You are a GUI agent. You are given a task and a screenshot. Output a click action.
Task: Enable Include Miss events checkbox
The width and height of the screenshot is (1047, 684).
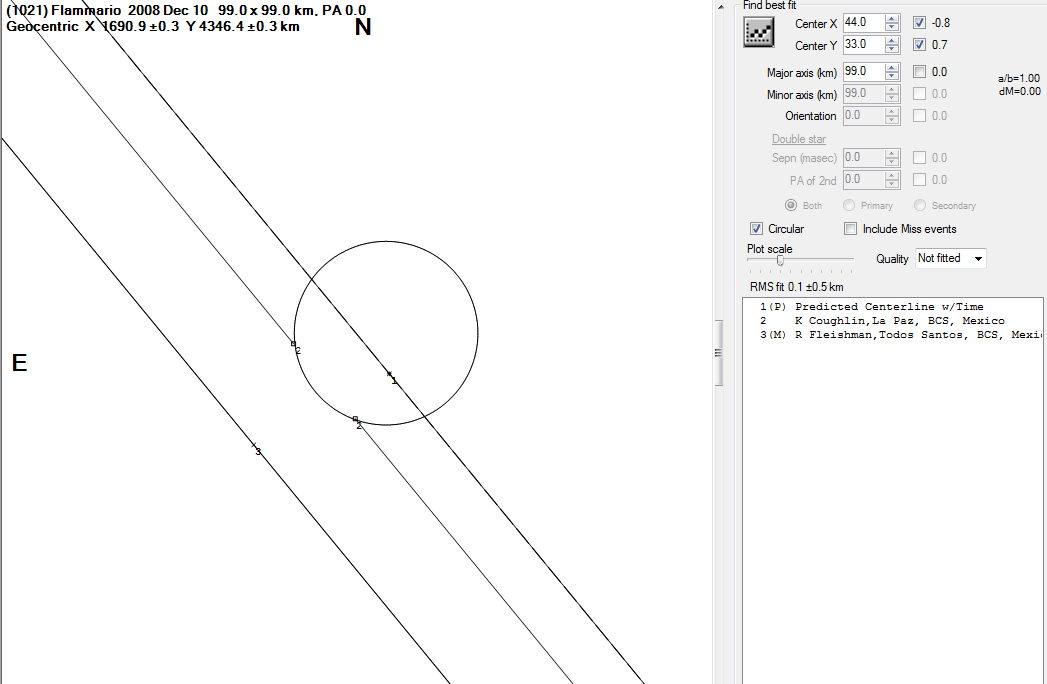coord(851,229)
